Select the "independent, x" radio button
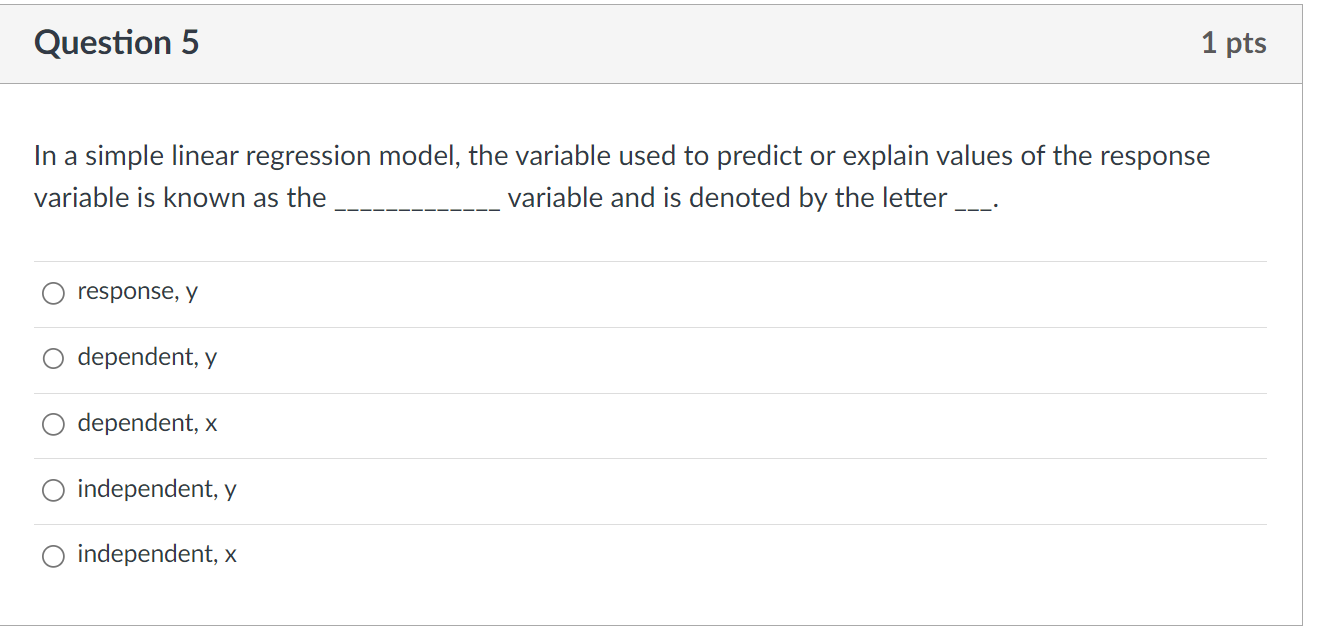Viewport: 1328px width, 631px height. click(53, 556)
